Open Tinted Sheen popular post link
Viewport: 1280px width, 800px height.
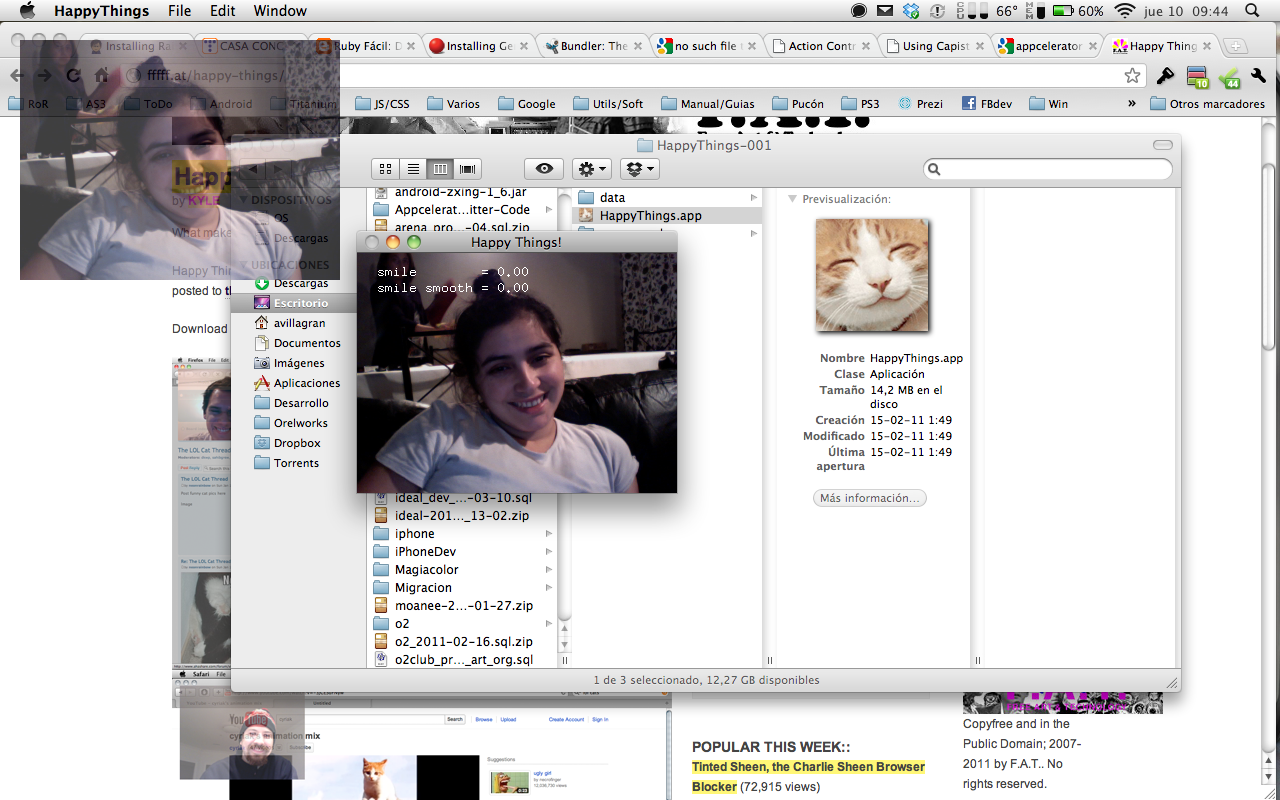point(808,777)
